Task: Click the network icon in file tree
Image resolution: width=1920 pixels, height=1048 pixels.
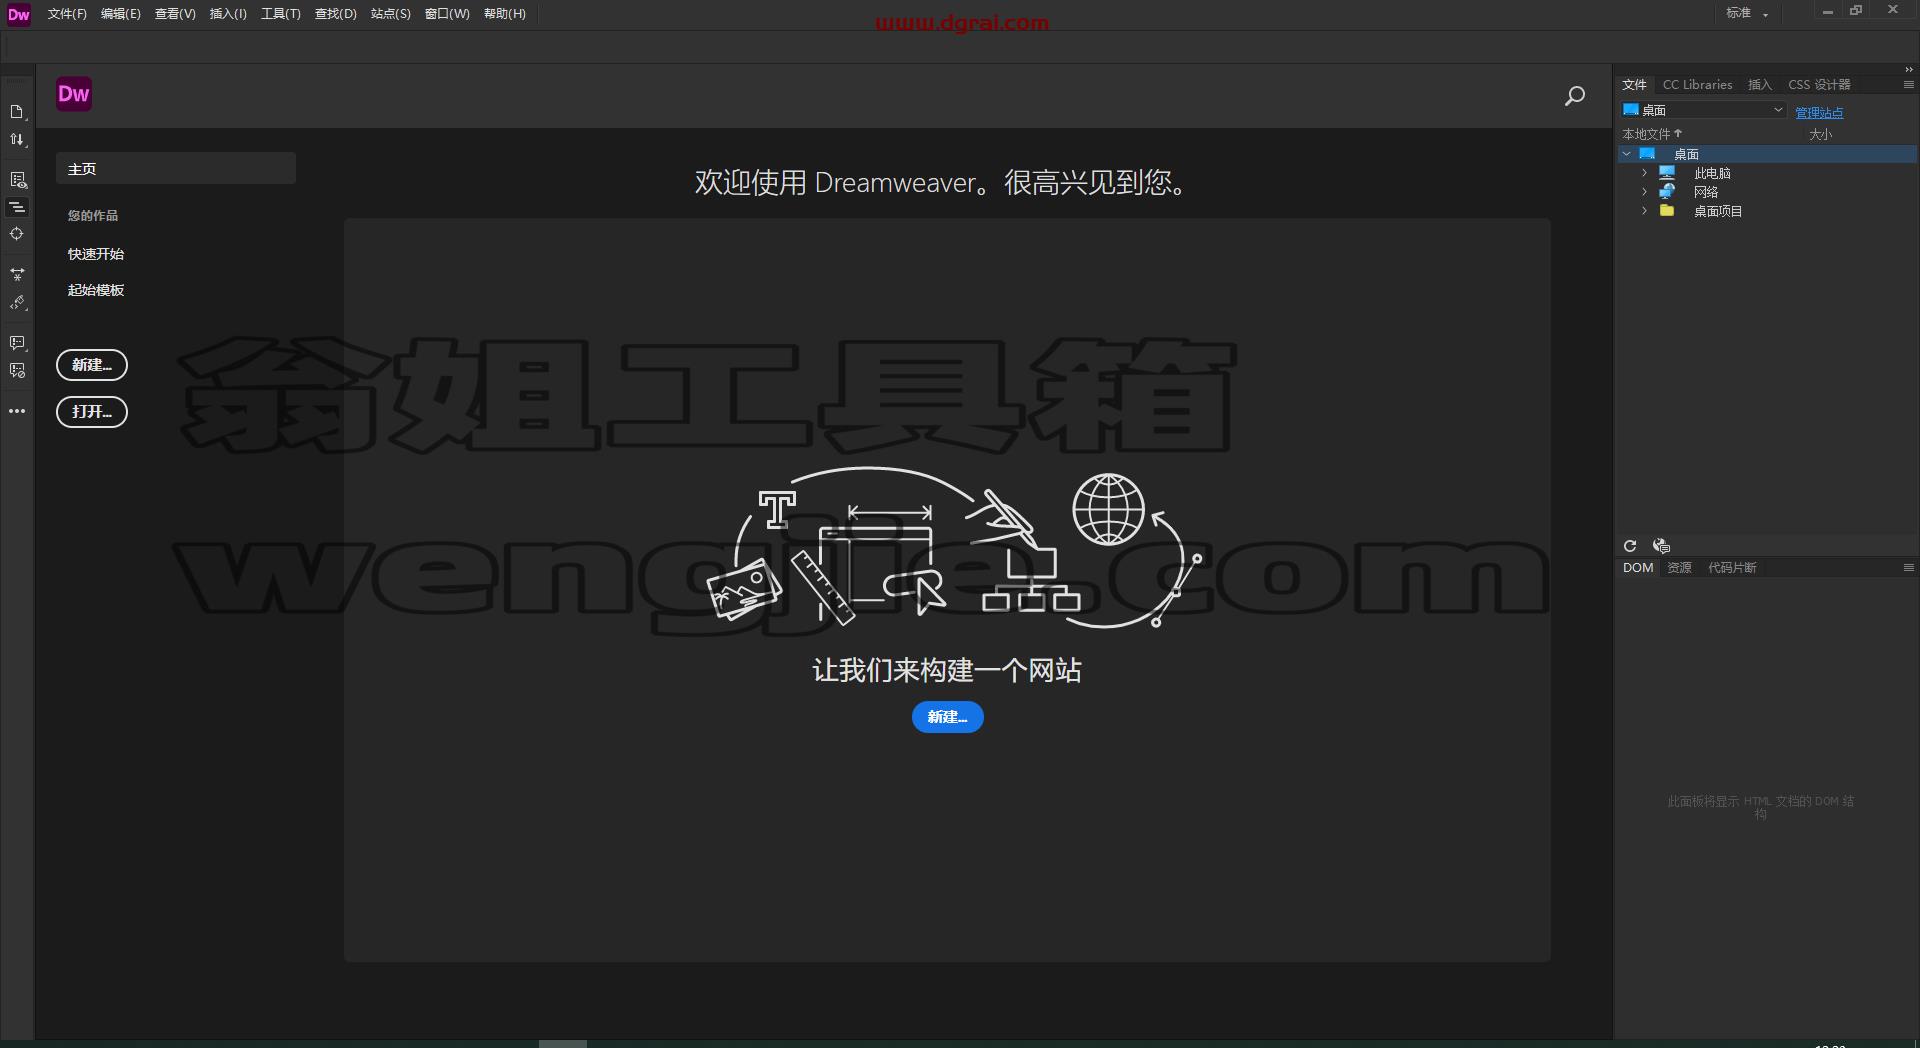Action: tap(1667, 192)
